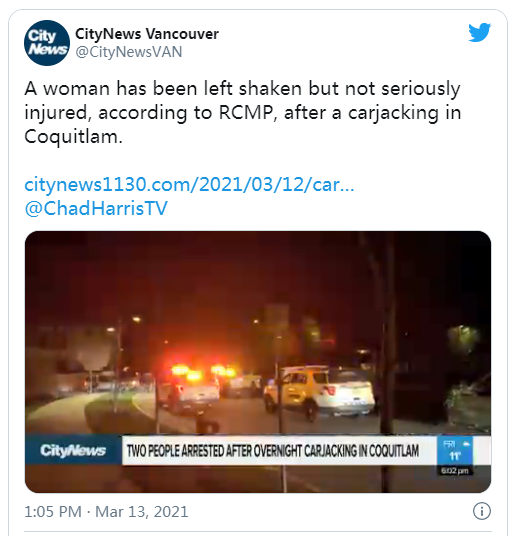Click the 6:02 pm clock overlay
512x536 pixels.
point(455,471)
